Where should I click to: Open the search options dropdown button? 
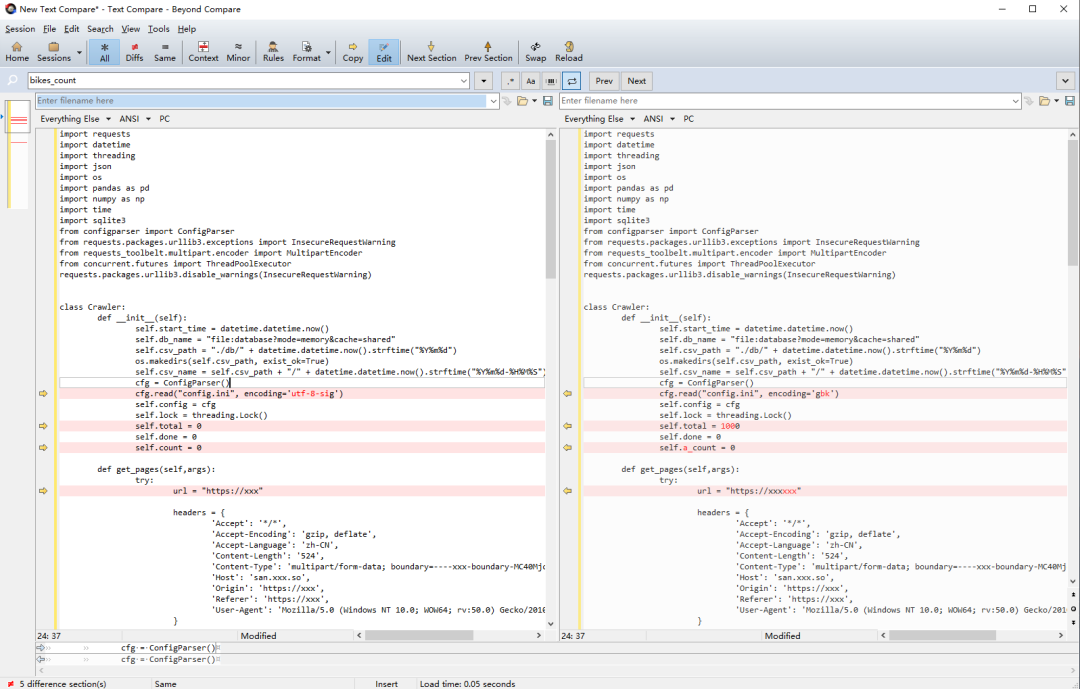coord(484,81)
